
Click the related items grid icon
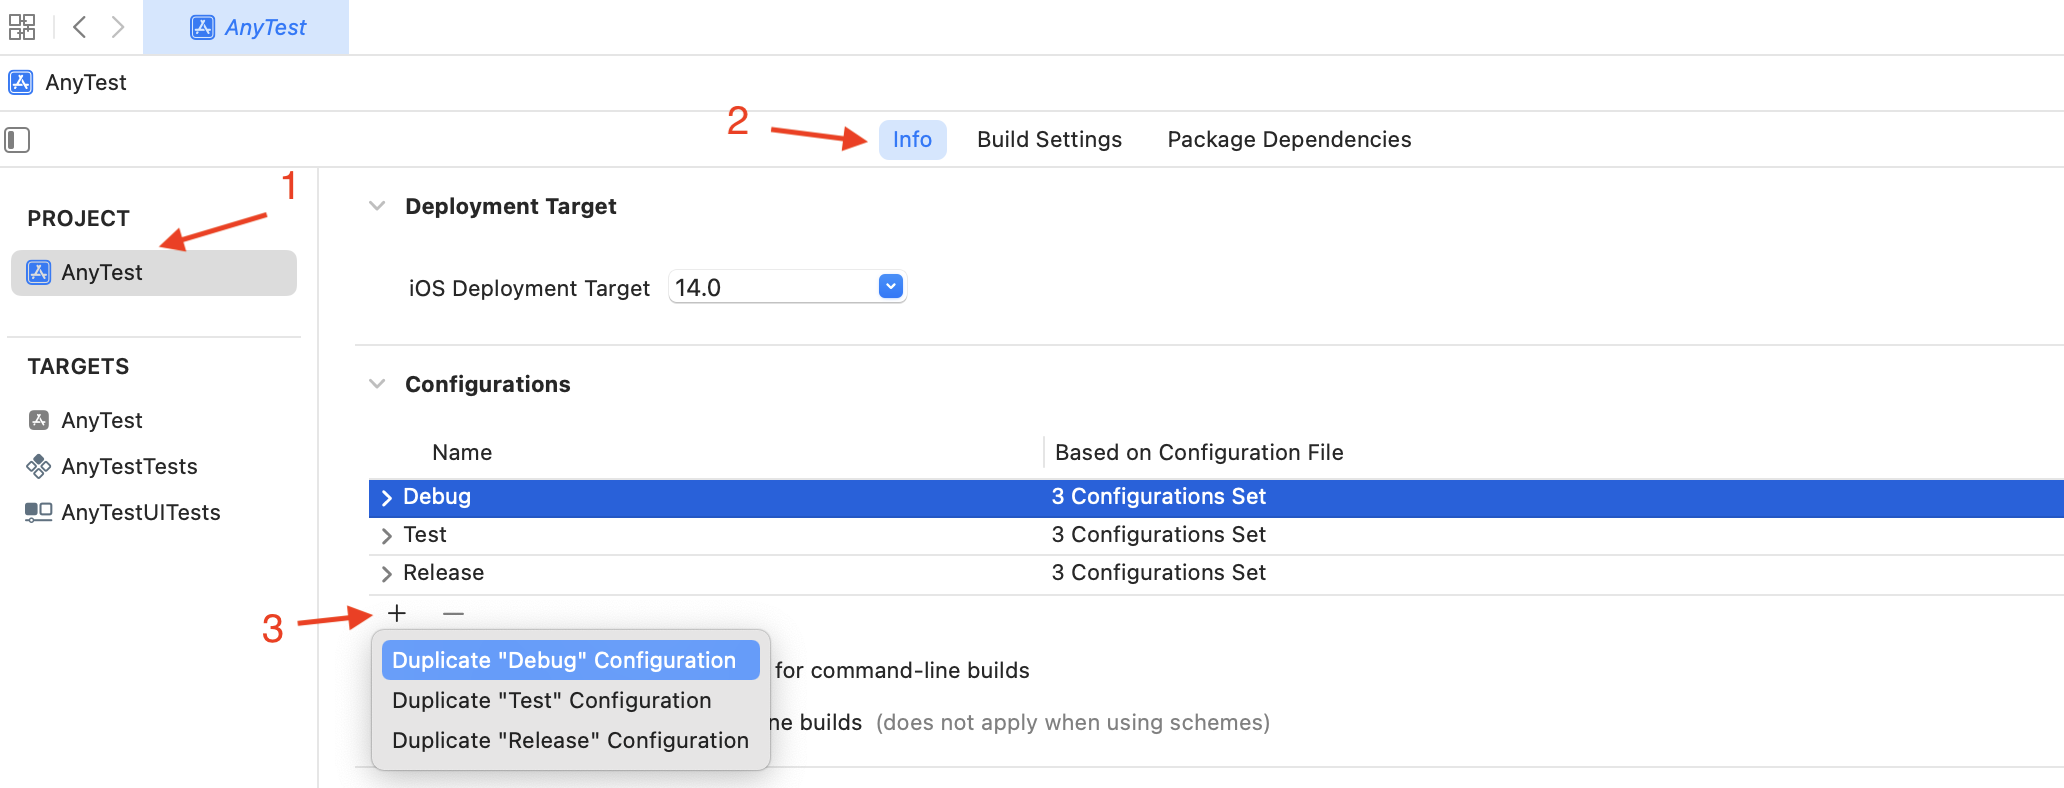click(22, 27)
